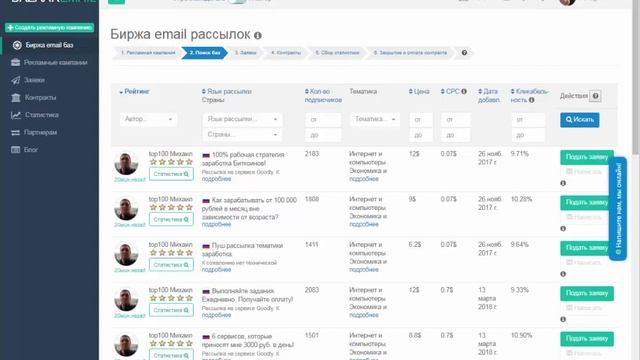Click topic подробнее in 1808 subscribers row
Viewport: 640px width, 360px height.
[364, 224]
